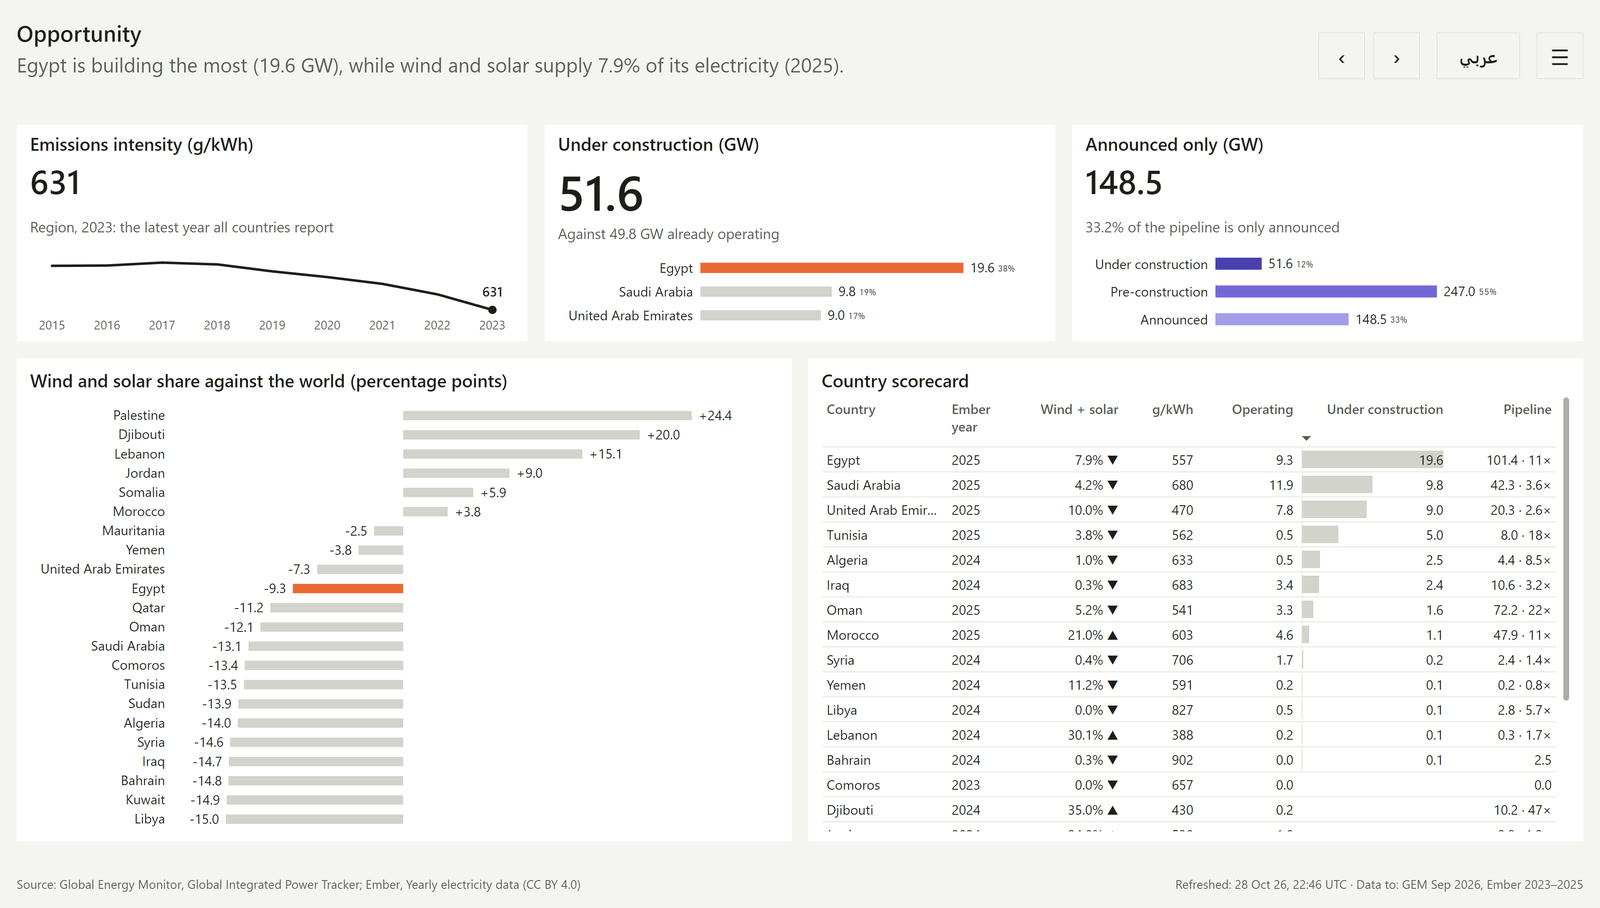Click Morocco's 21.0% wind + solar value
The width and height of the screenshot is (1600, 908).
(1085, 635)
